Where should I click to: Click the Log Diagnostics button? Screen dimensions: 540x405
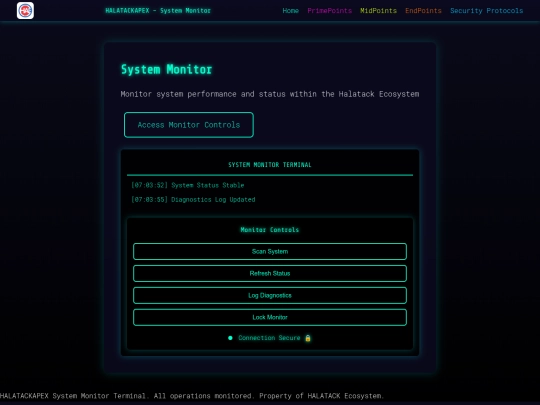tap(270, 295)
